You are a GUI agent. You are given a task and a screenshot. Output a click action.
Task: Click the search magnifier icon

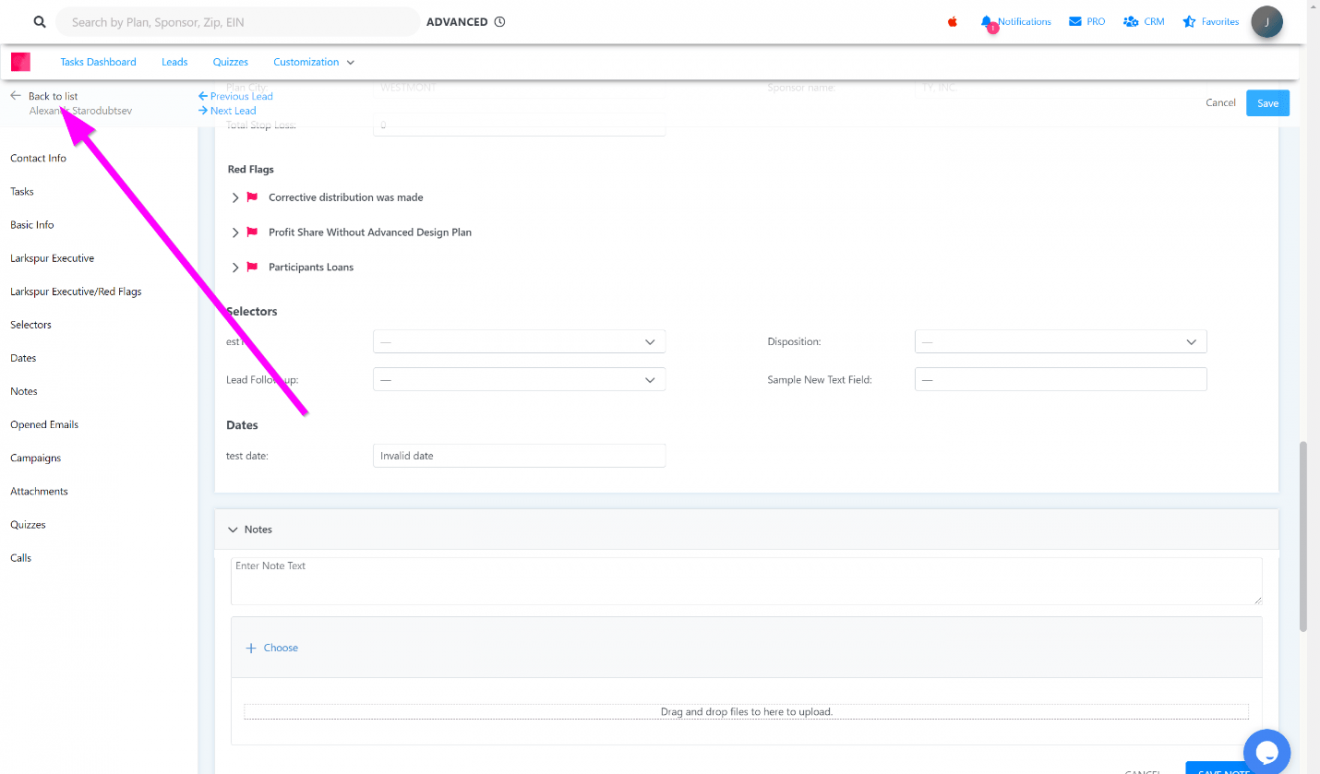tap(40, 22)
